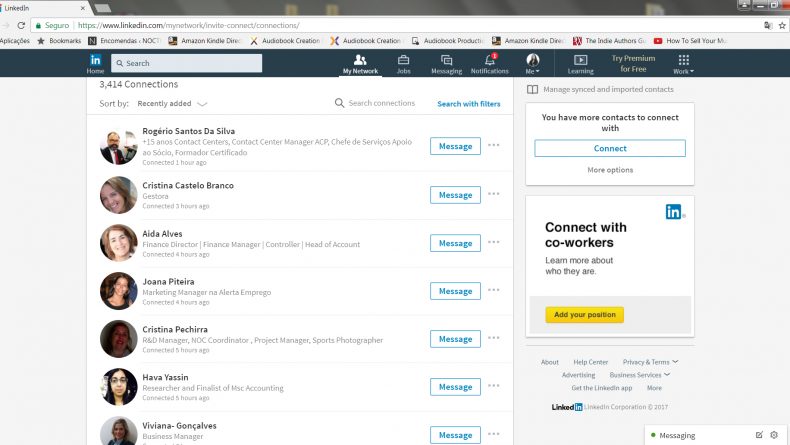Open Cristina Pechirra profile photo

(x=118, y=339)
